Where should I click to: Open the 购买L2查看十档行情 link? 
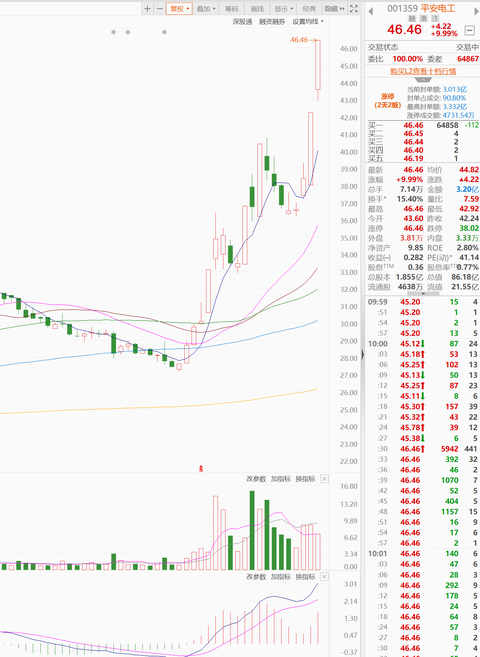click(x=423, y=71)
